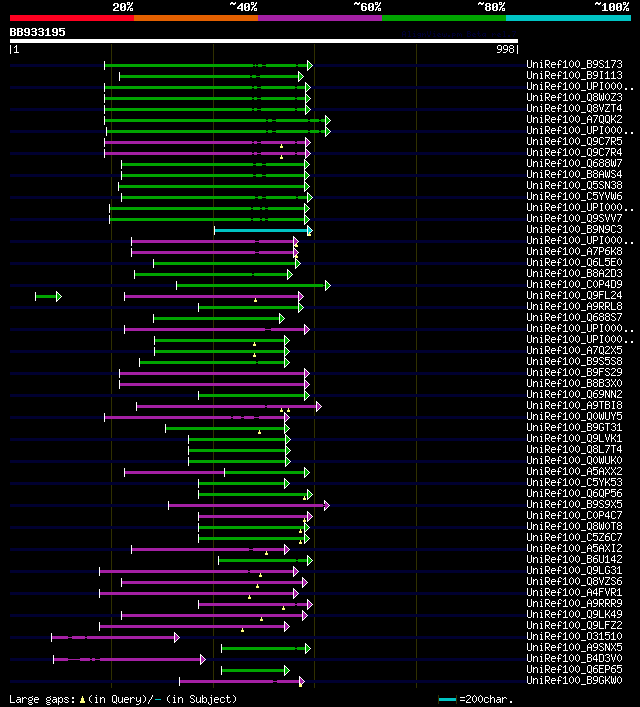Select the label UniRef100_Q9SVV7
The height and width of the screenshot is (707, 640).
pos(574,218)
